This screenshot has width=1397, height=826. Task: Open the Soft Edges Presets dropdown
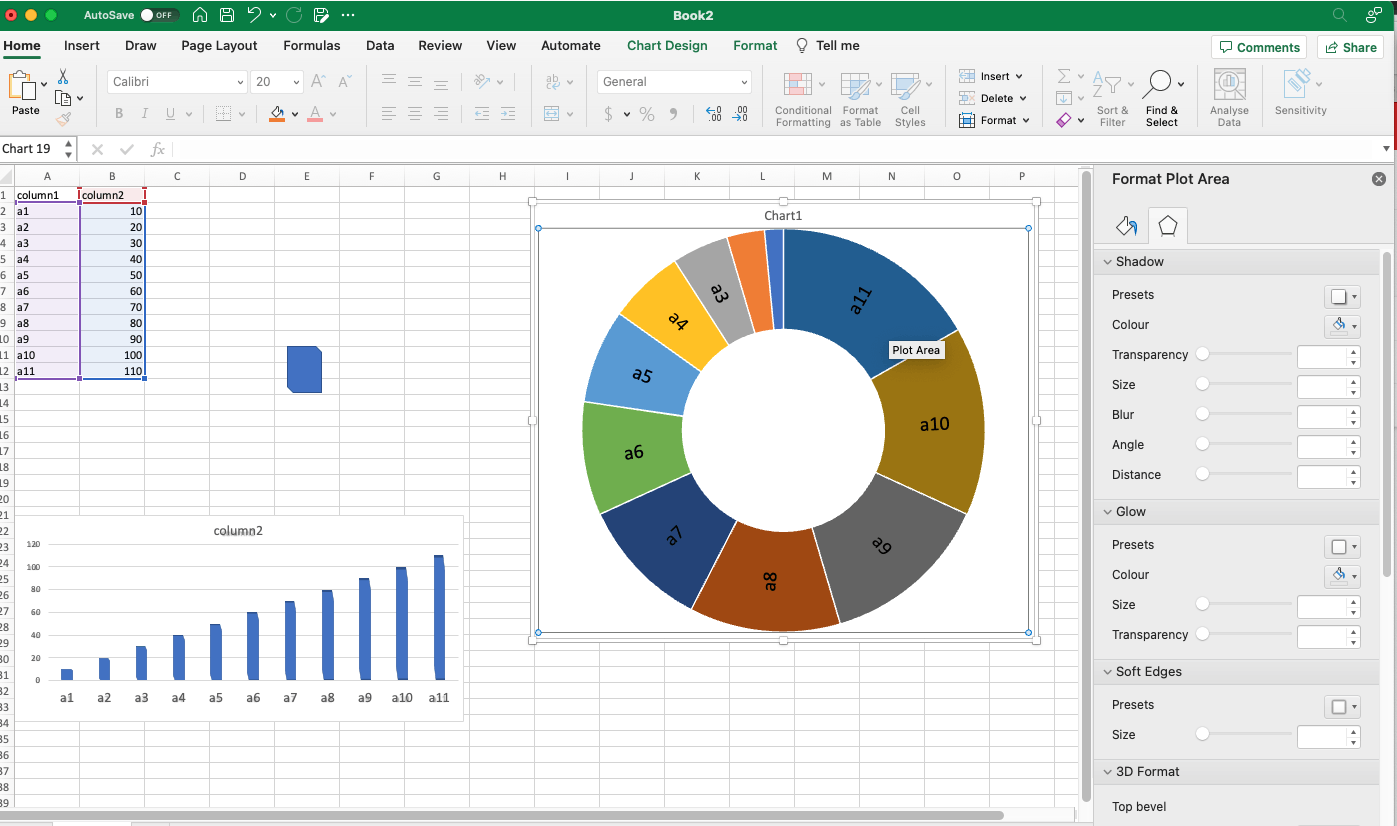1342,706
